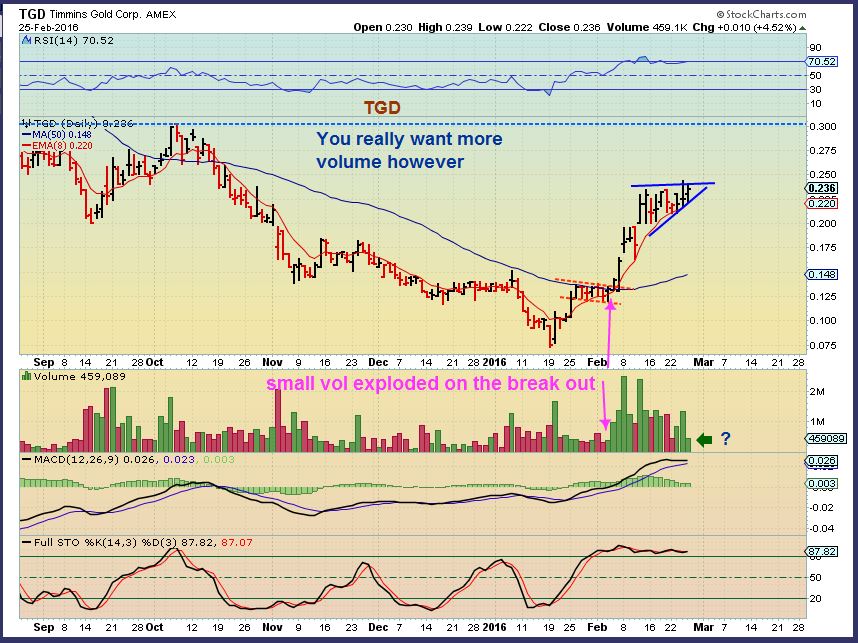Click the AMEX exchange label
Screen dimensions: 858x643
click(x=161, y=15)
